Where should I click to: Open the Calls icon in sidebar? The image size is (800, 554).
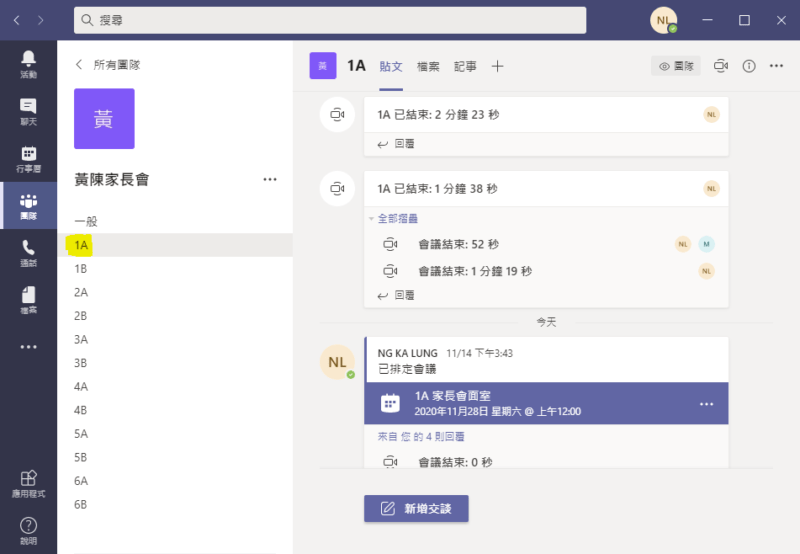pyautogui.click(x=28, y=253)
